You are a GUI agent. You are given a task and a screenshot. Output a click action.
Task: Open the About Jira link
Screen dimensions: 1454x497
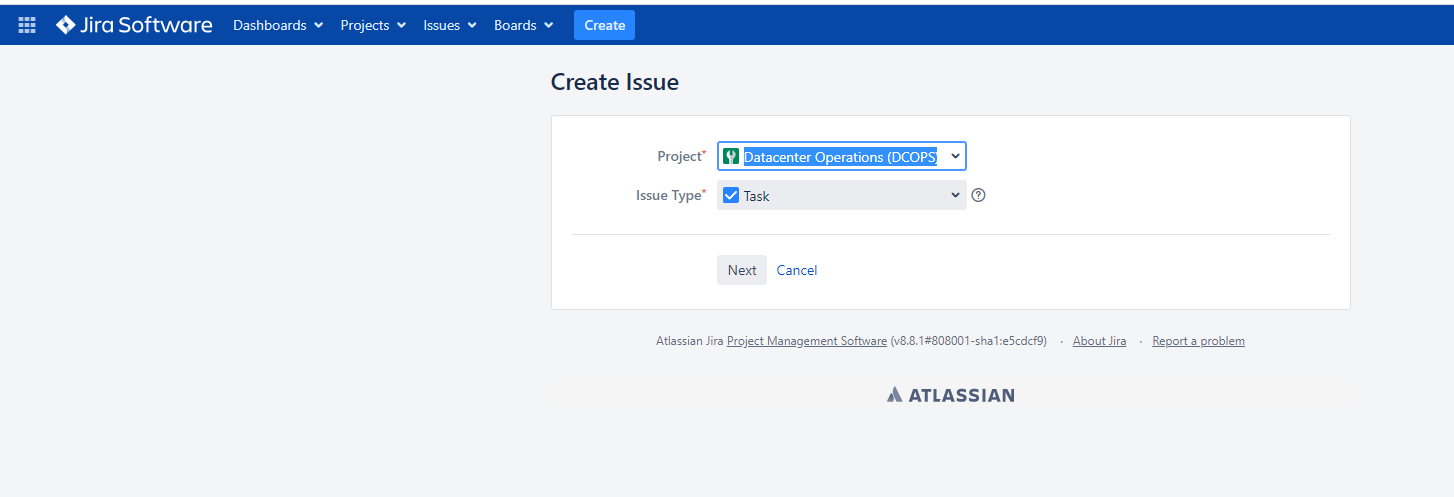click(1099, 341)
